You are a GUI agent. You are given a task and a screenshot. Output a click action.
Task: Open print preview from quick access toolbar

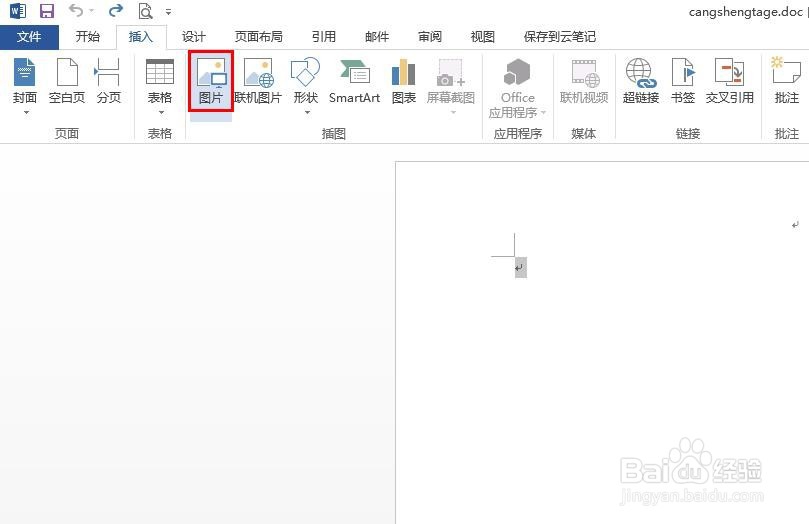pyautogui.click(x=145, y=10)
